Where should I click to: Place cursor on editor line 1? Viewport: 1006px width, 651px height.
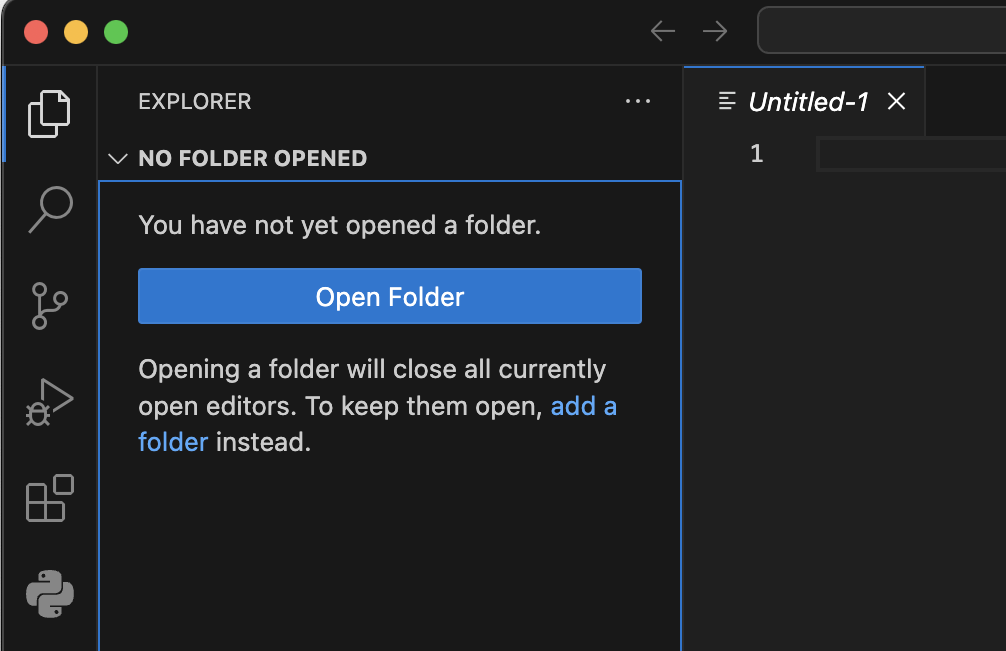pyautogui.click(x=911, y=154)
